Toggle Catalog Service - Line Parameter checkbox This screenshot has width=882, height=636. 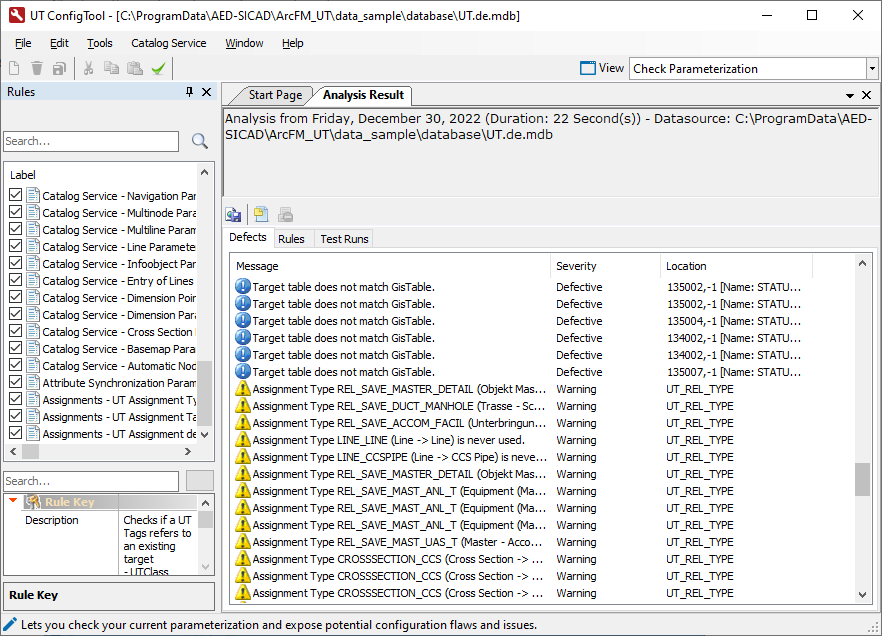click(x=16, y=246)
